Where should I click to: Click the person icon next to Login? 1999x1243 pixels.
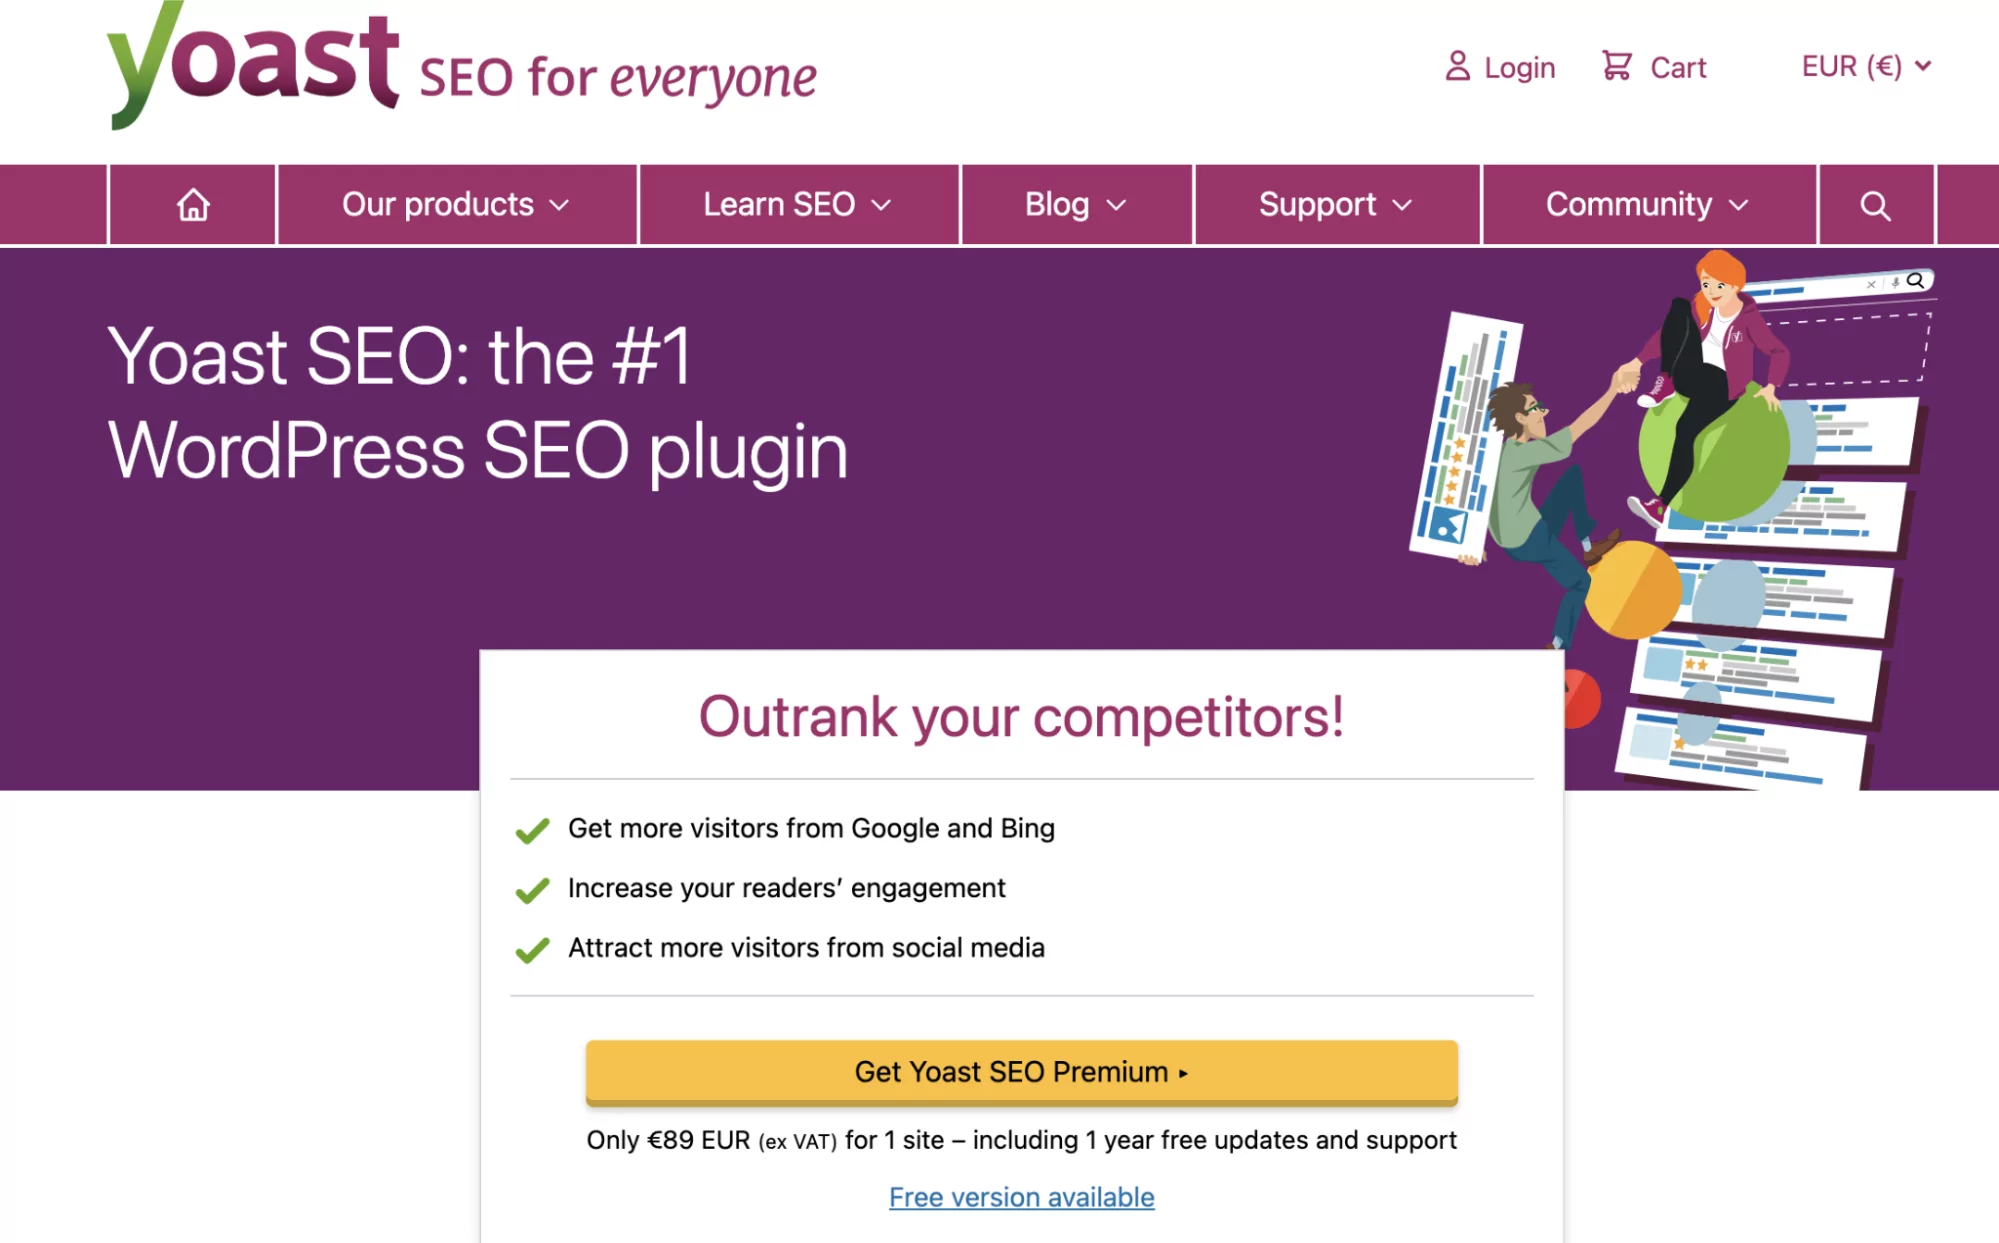[x=1458, y=66]
